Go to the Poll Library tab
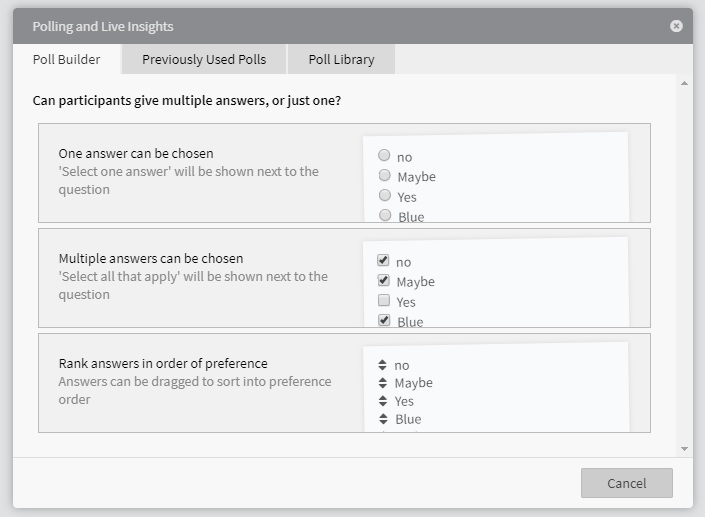The width and height of the screenshot is (705, 517). click(x=341, y=59)
